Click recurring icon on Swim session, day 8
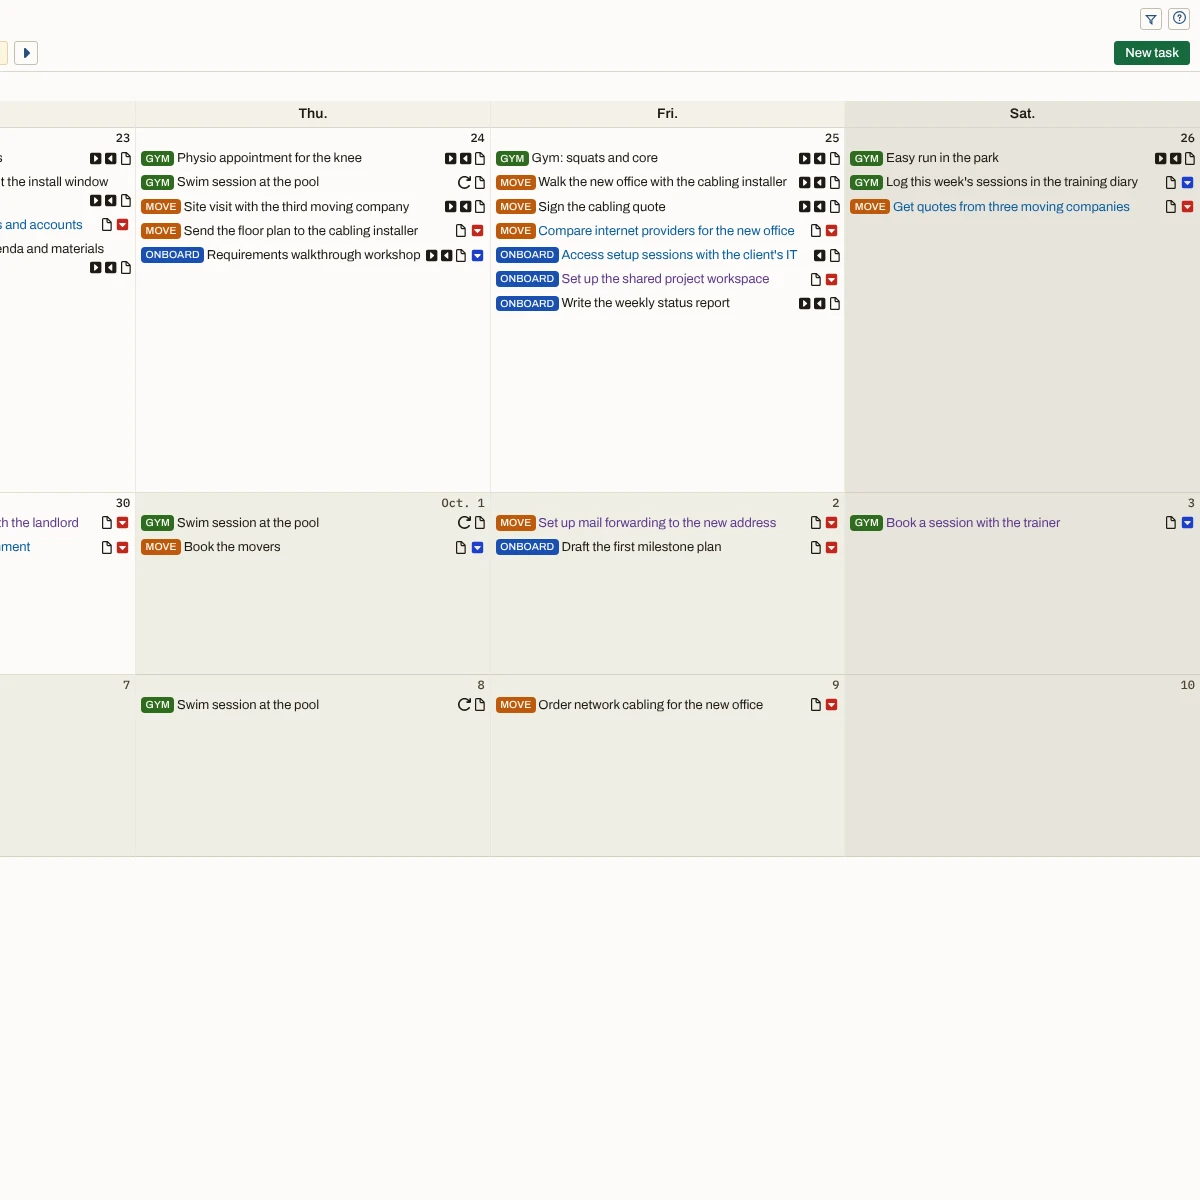The image size is (1200, 1200). tap(464, 705)
